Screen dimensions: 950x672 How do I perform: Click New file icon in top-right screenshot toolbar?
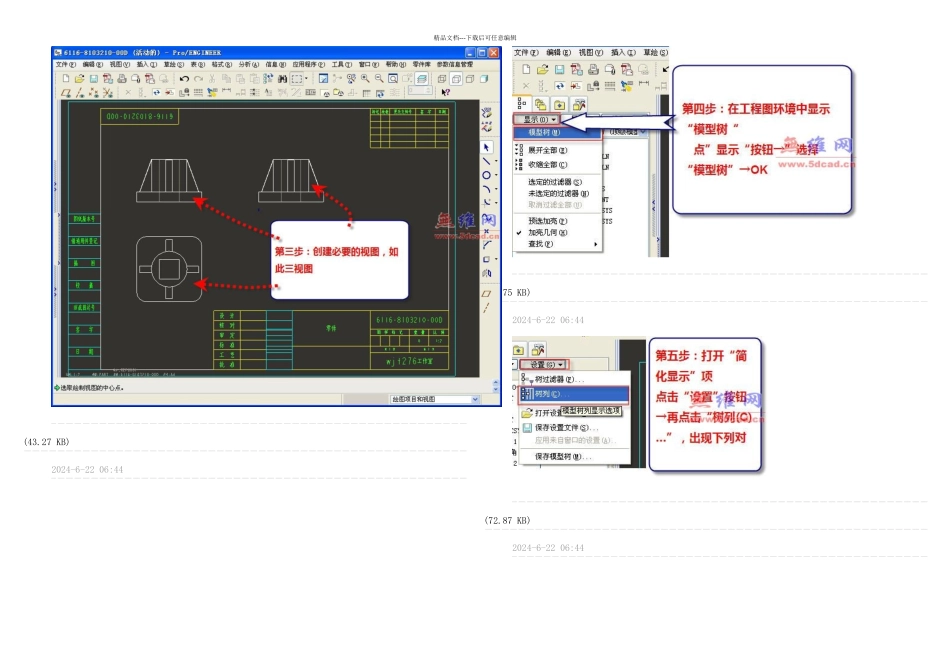click(526, 70)
